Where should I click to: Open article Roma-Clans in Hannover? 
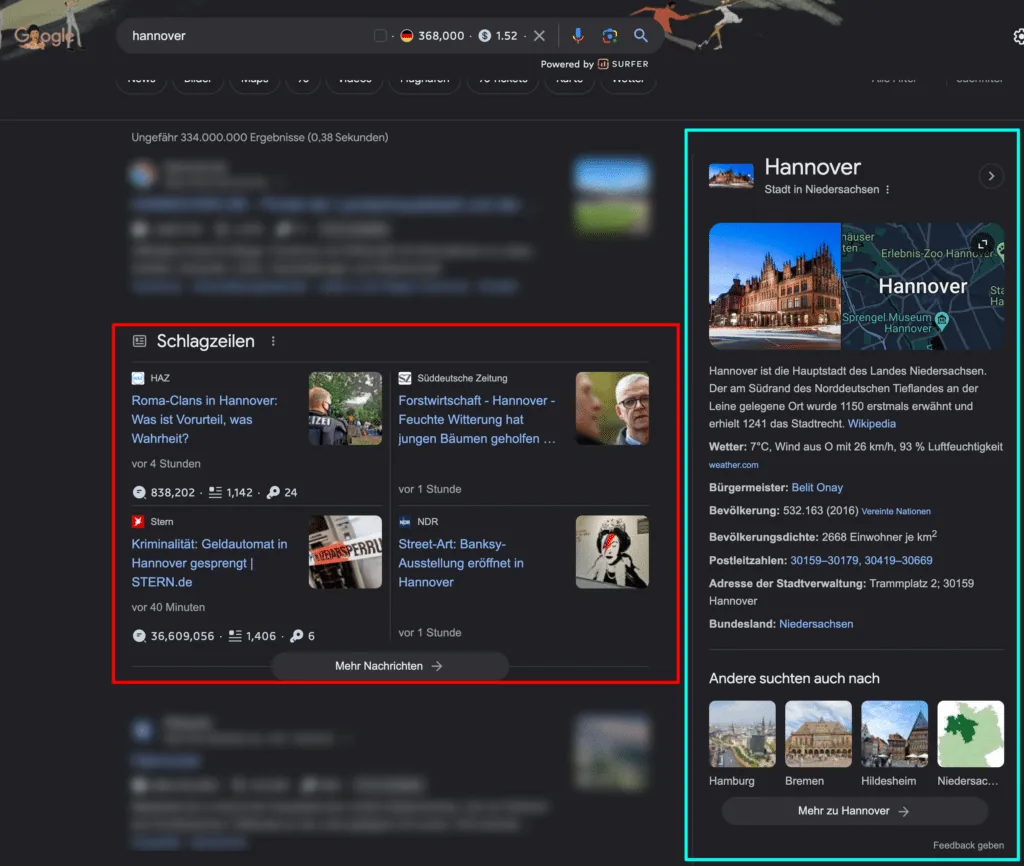click(x=204, y=419)
